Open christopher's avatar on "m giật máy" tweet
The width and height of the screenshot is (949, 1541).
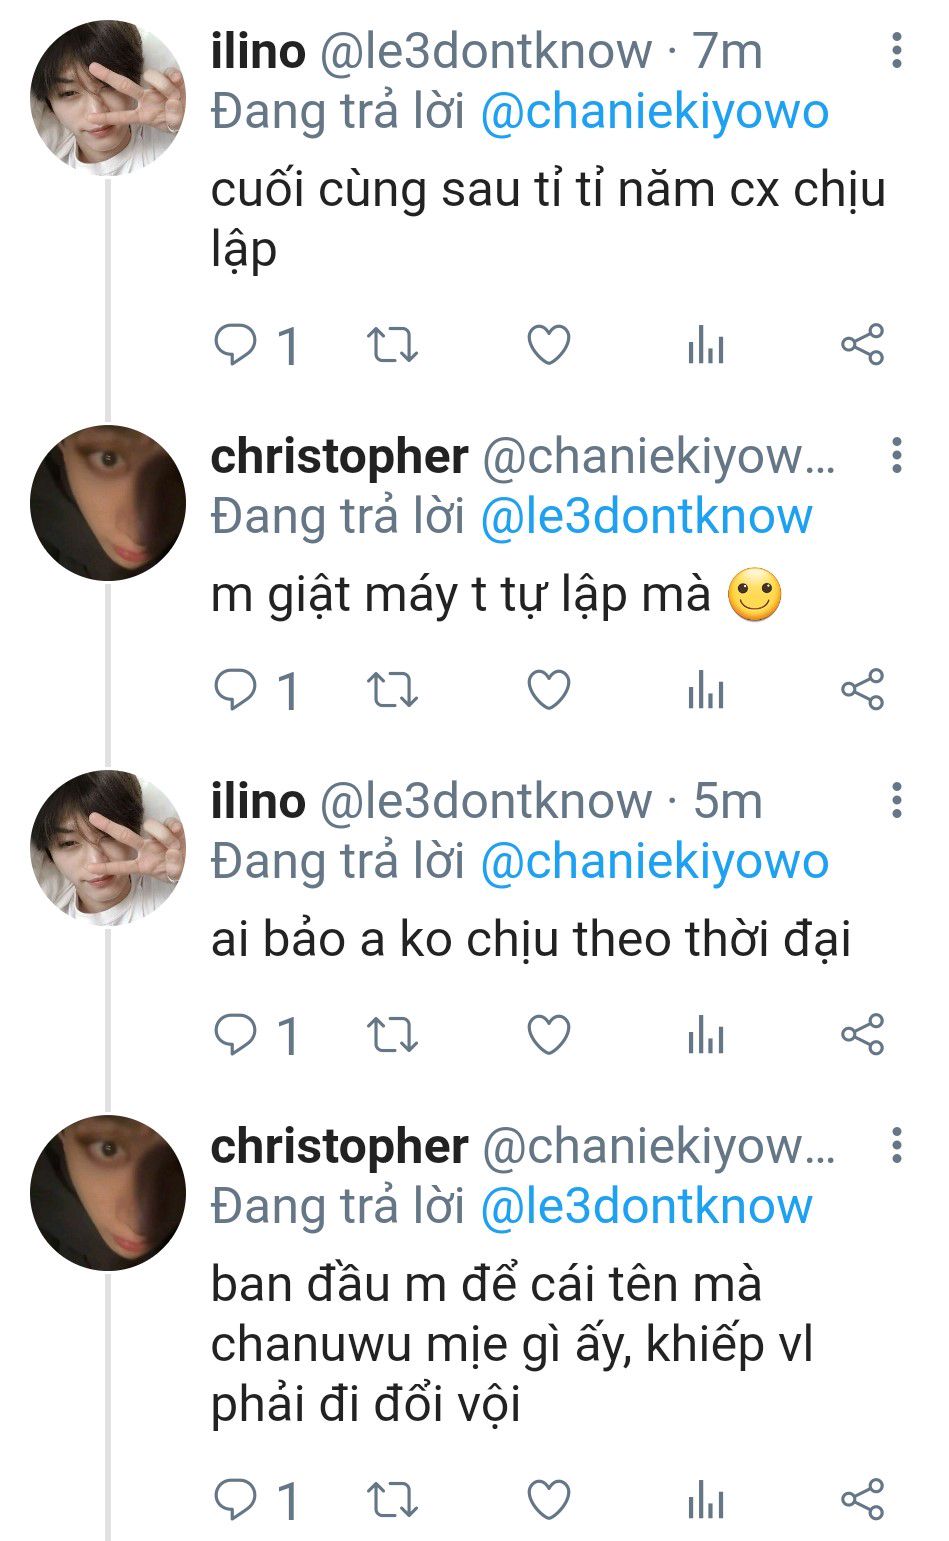[x=108, y=503]
